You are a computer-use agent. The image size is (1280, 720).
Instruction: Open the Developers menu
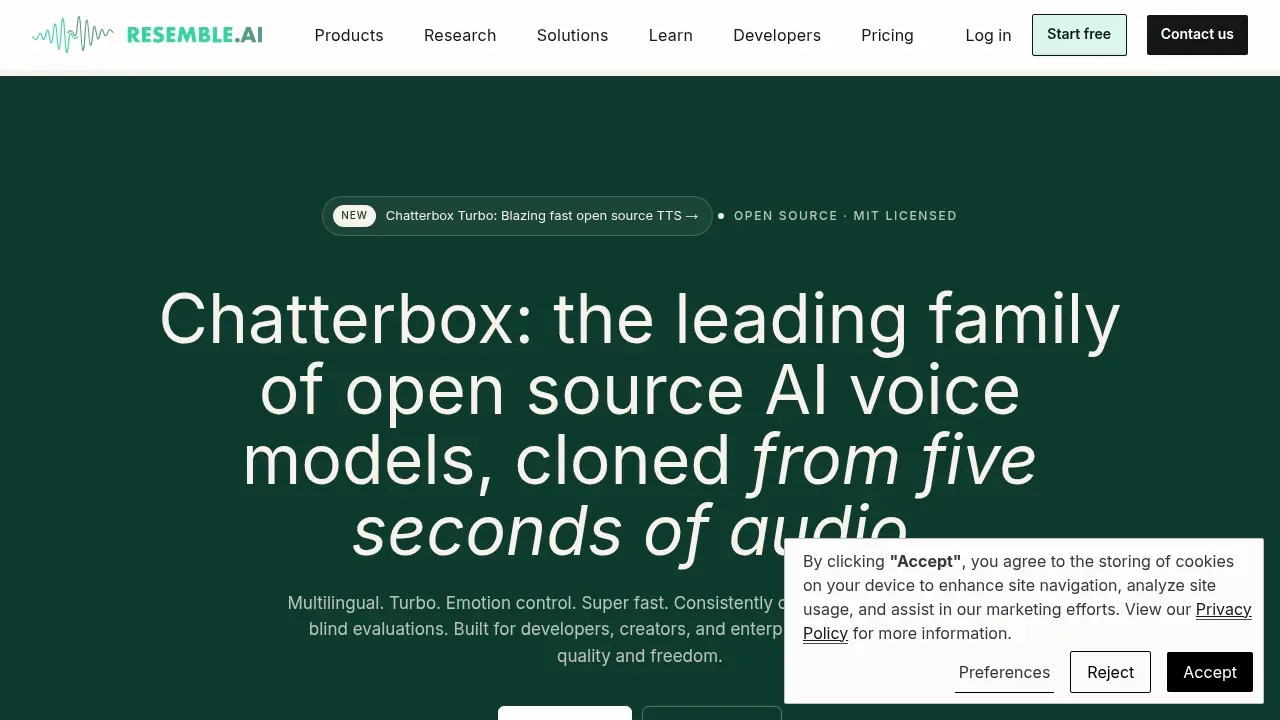tap(777, 35)
